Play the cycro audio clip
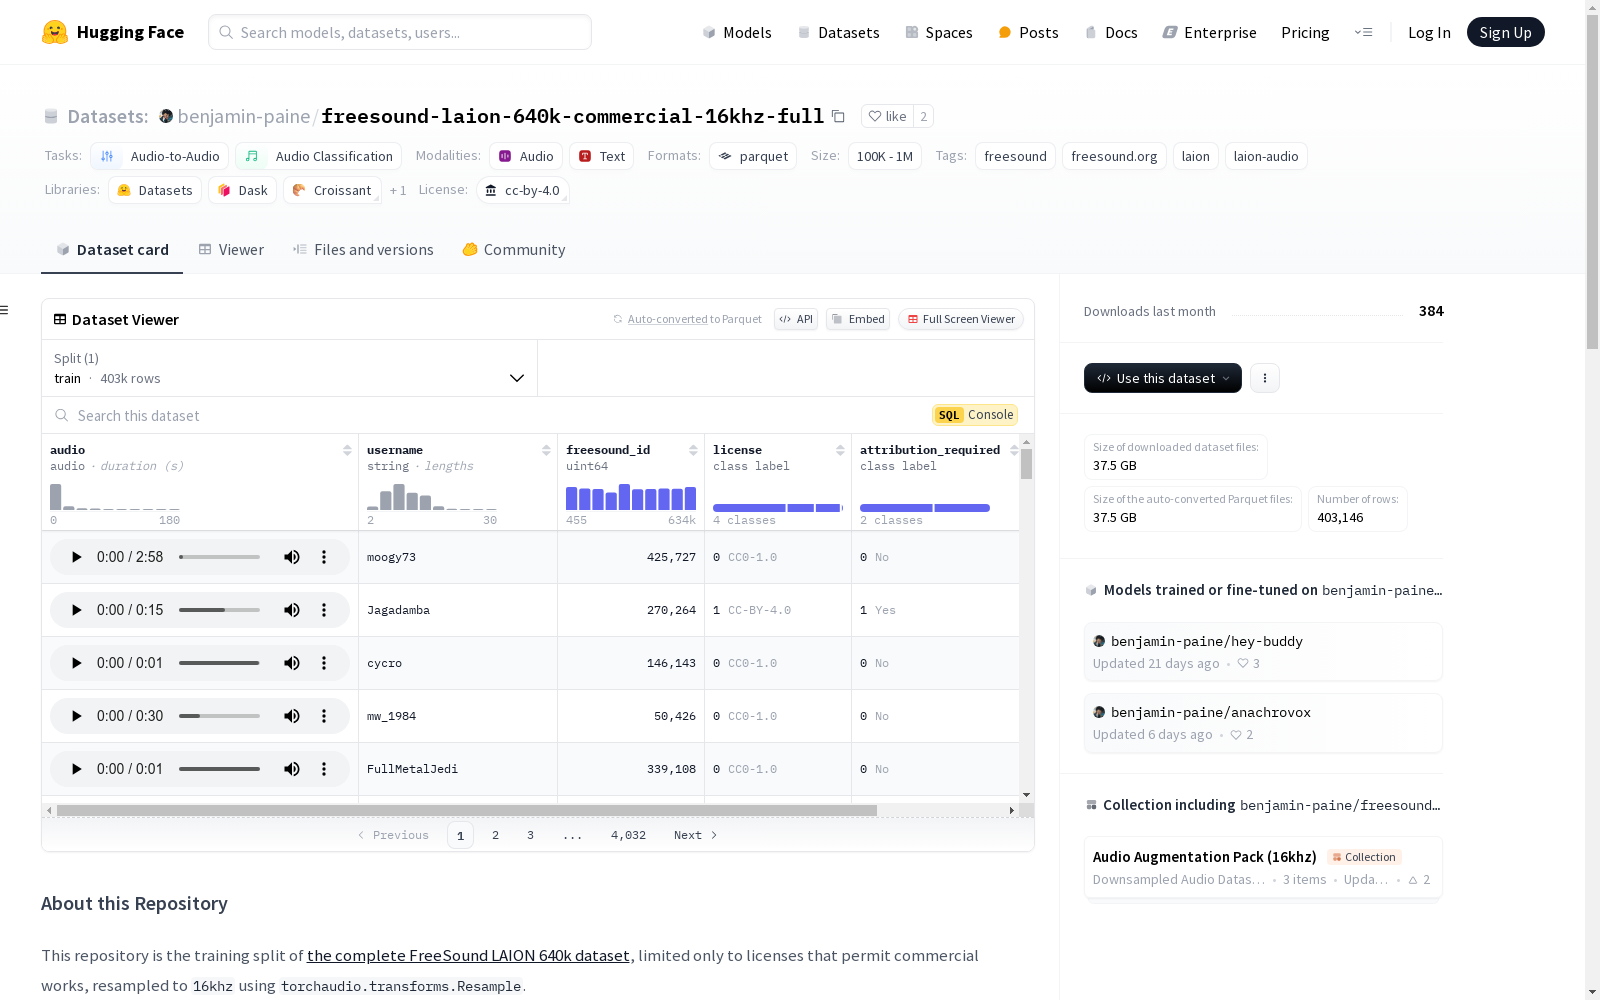The height and width of the screenshot is (1000, 1600). pyautogui.click(x=76, y=663)
